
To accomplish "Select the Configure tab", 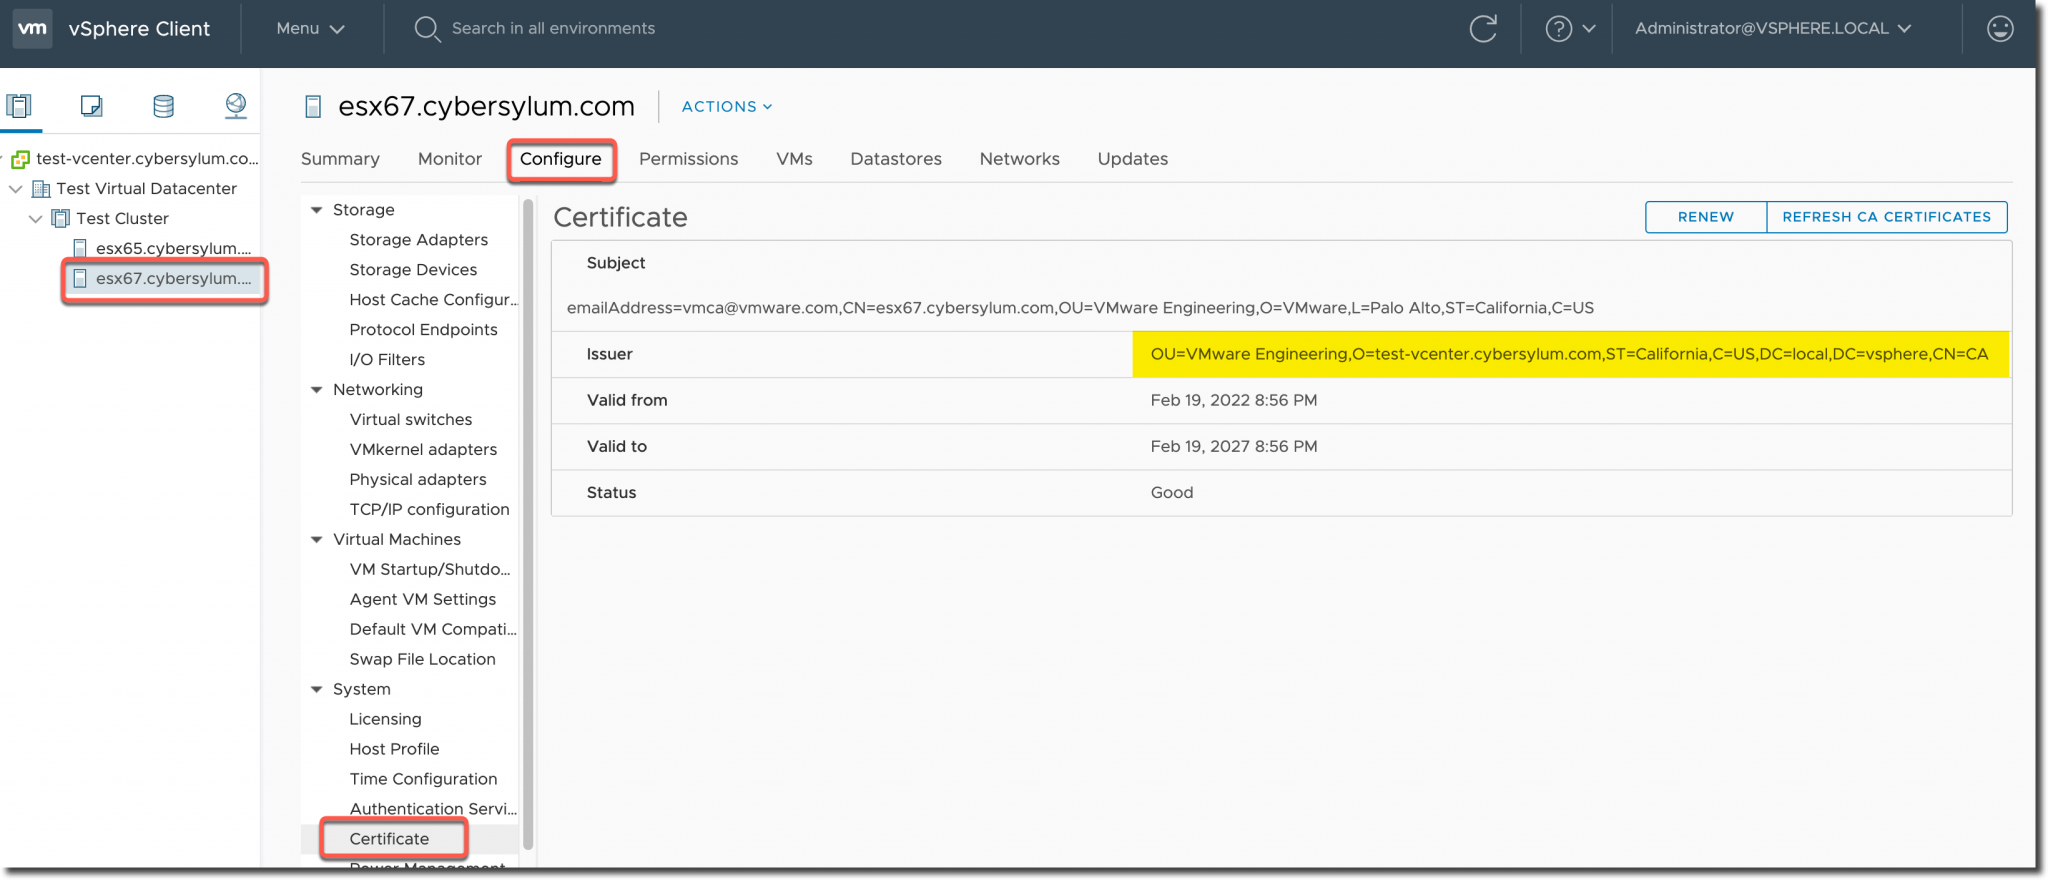I will [561, 159].
